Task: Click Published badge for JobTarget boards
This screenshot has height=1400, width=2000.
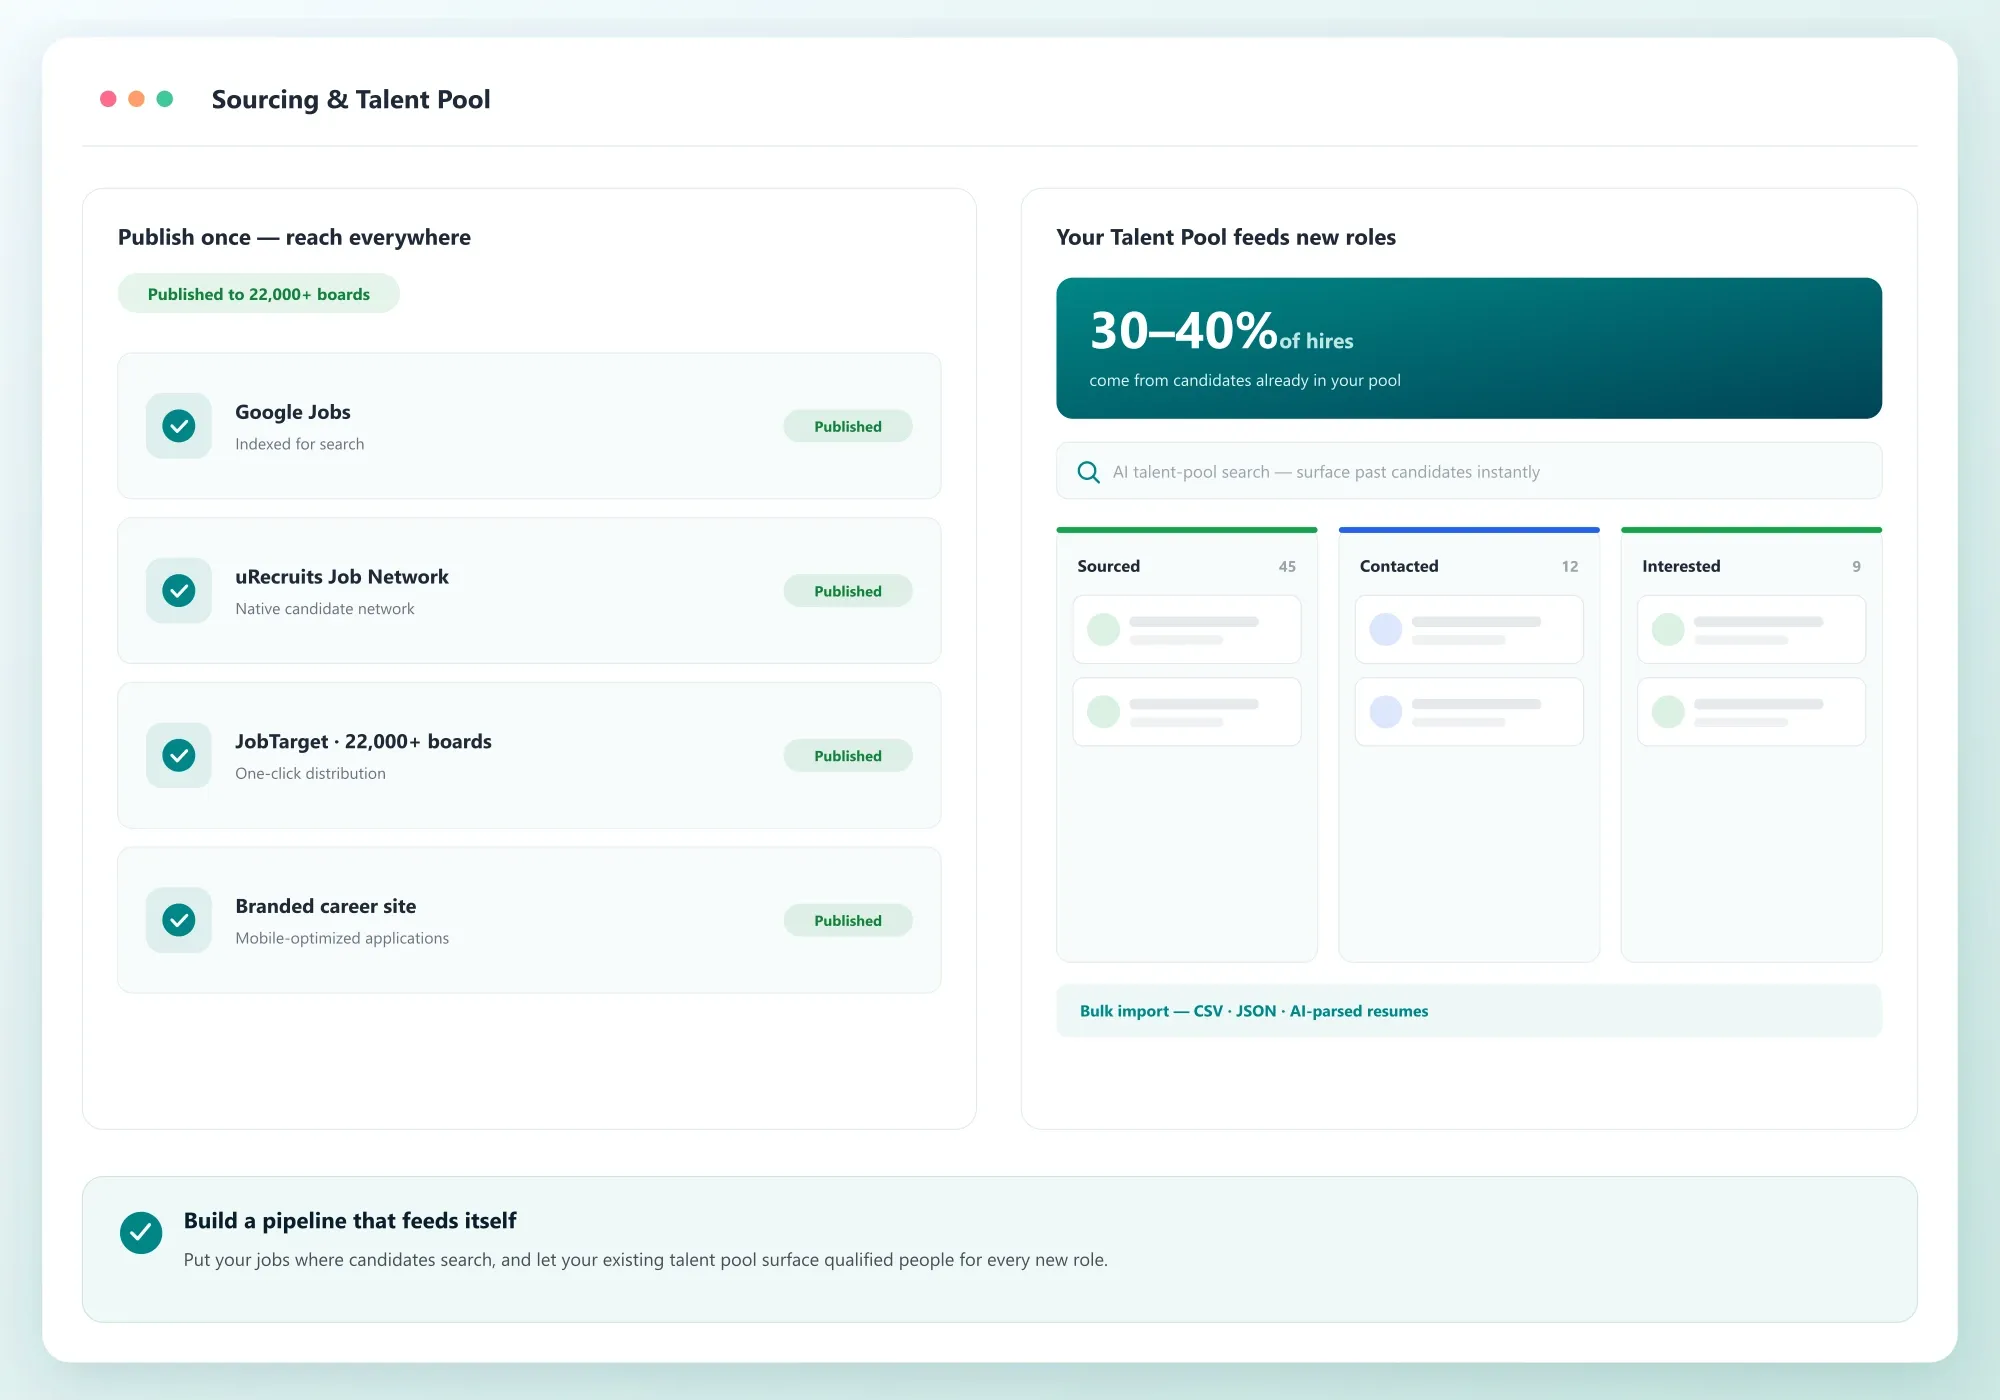Action: tap(848, 756)
